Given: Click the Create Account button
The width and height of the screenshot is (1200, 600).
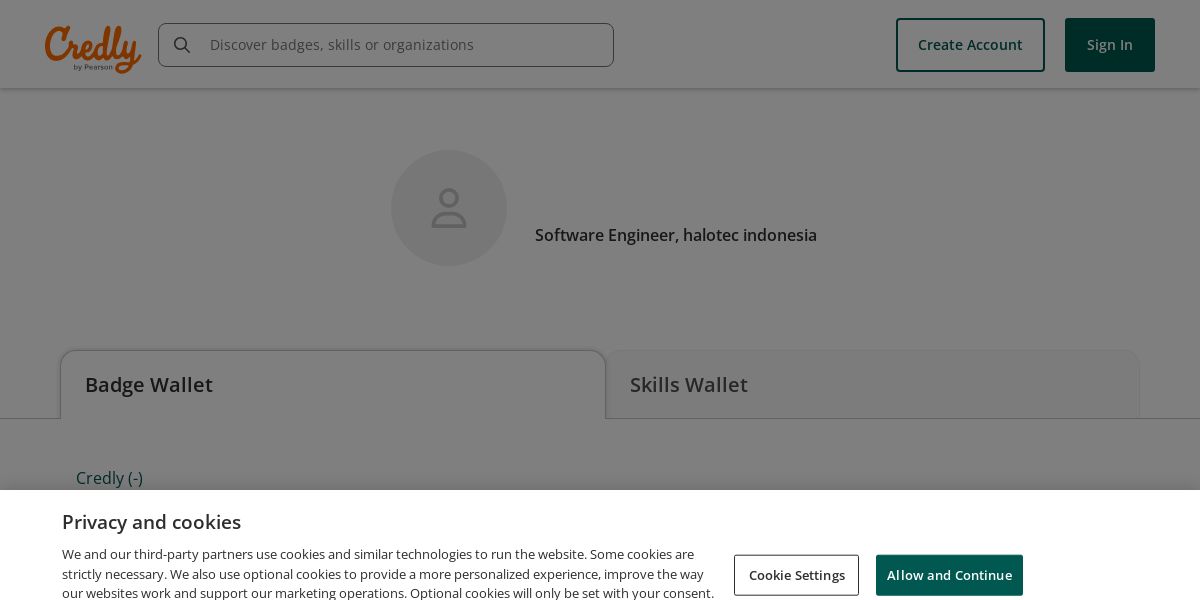Looking at the screenshot, I should click(x=970, y=45).
